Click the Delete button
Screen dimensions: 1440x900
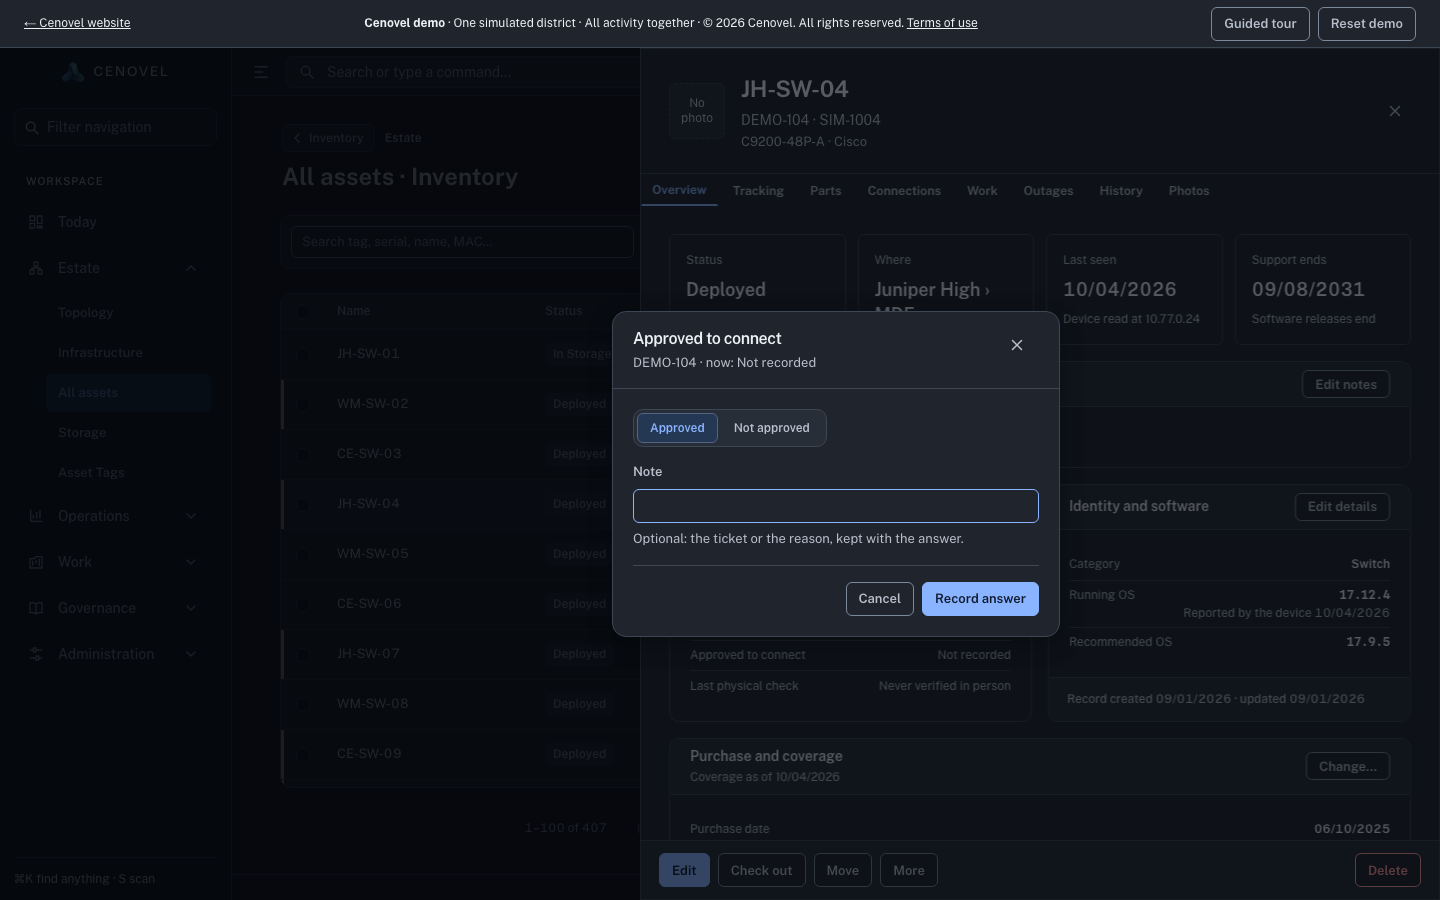pos(1388,870)
